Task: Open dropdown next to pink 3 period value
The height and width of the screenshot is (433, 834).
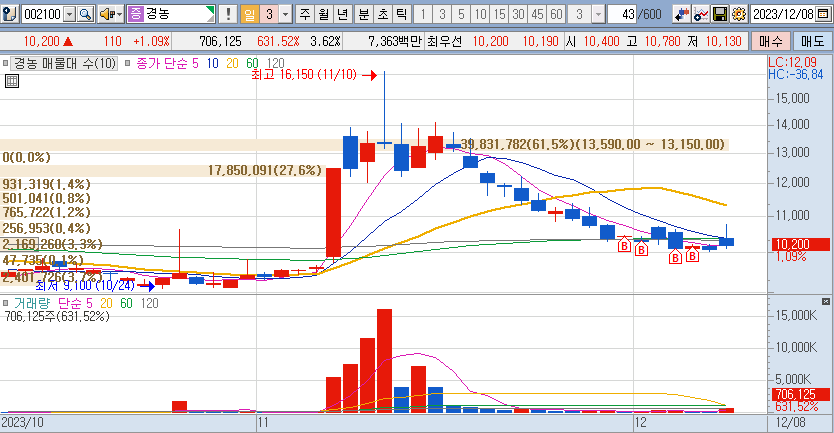Action: 286,14
